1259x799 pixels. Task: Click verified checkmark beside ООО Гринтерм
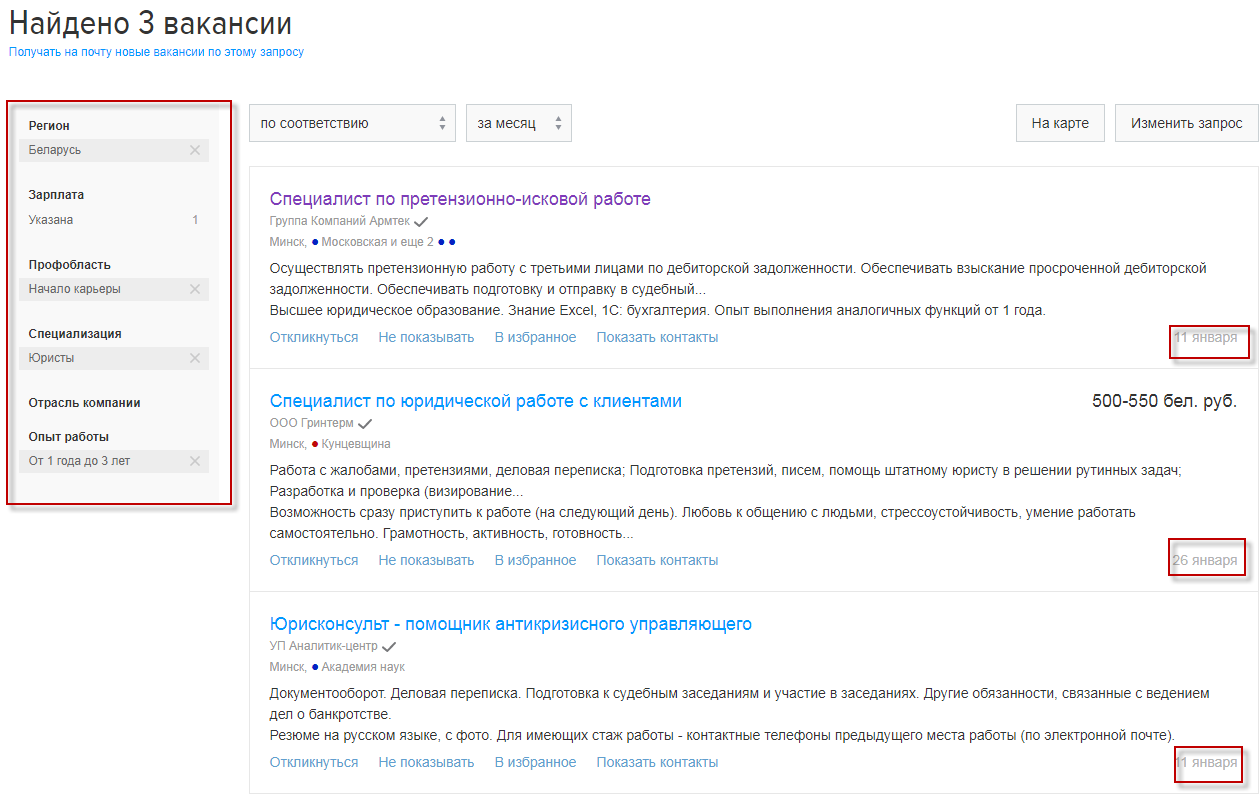tap(365, 424)
